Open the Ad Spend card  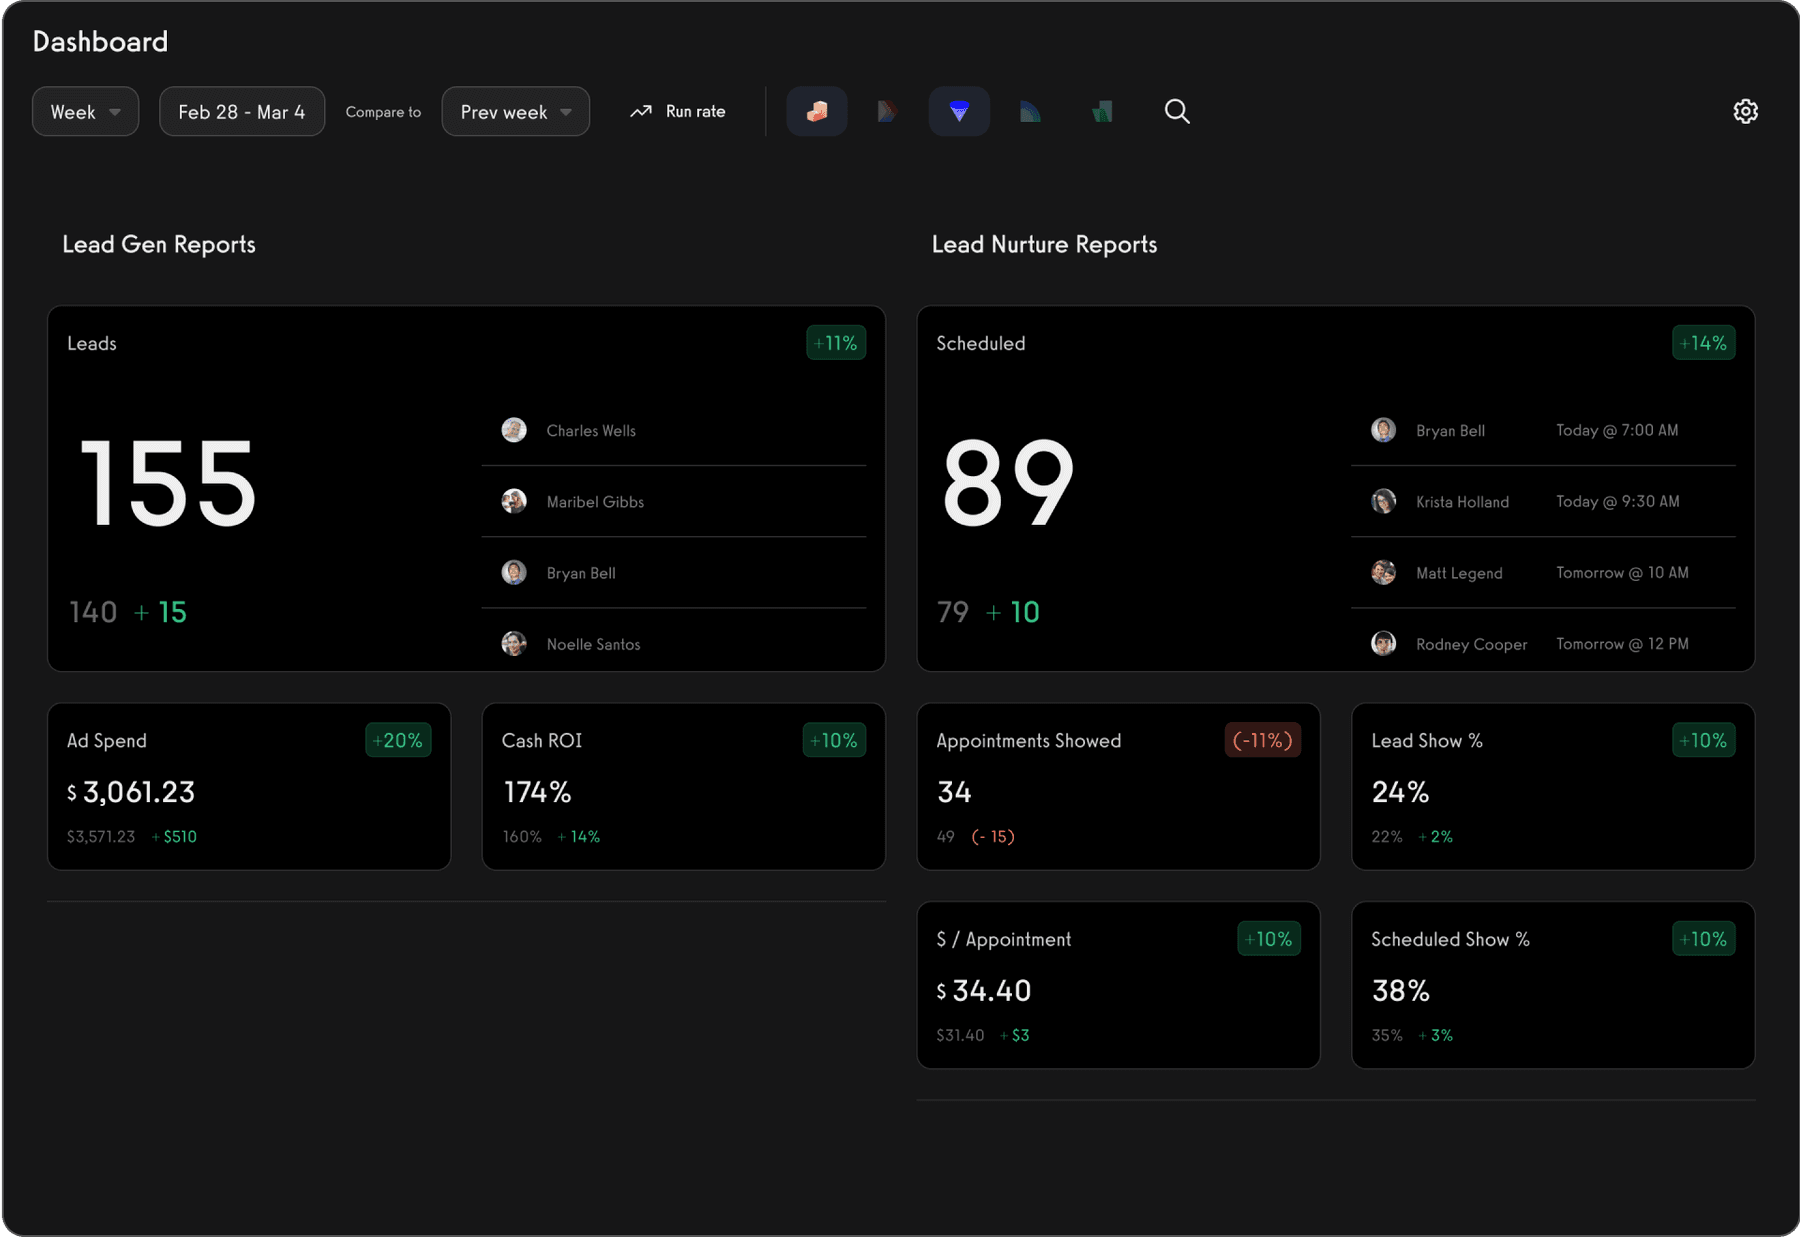pos(249,787)
